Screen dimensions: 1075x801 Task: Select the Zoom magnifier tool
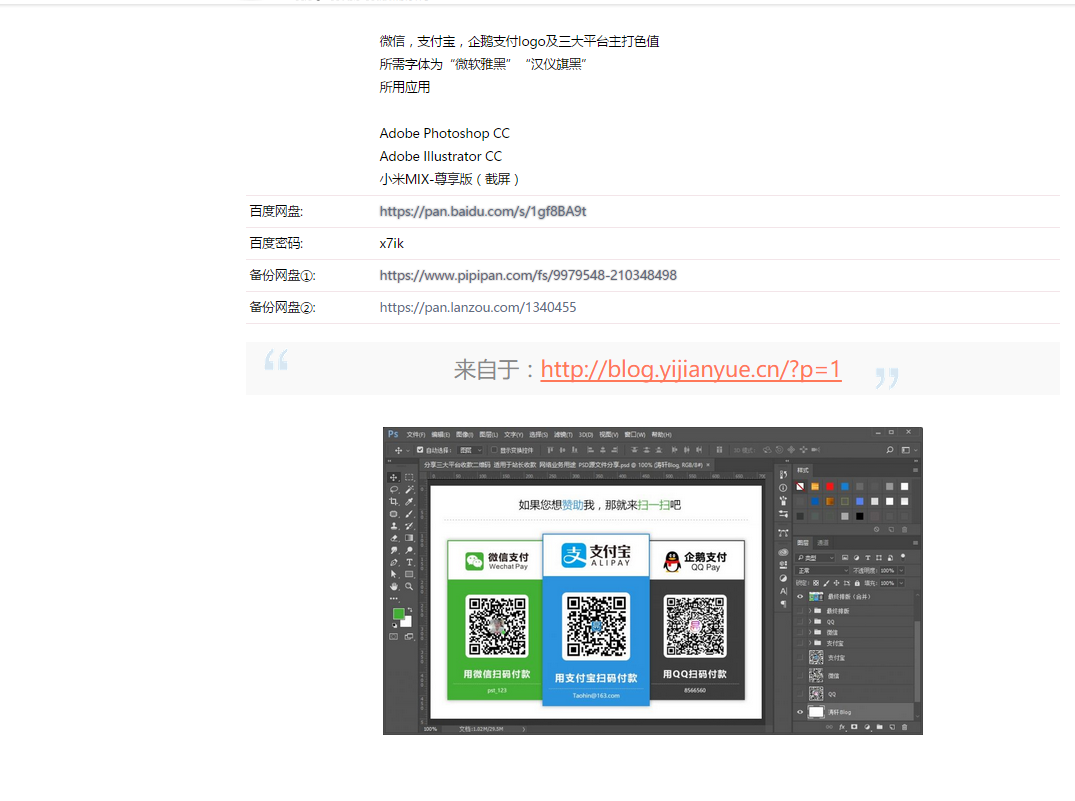[410, 586]
